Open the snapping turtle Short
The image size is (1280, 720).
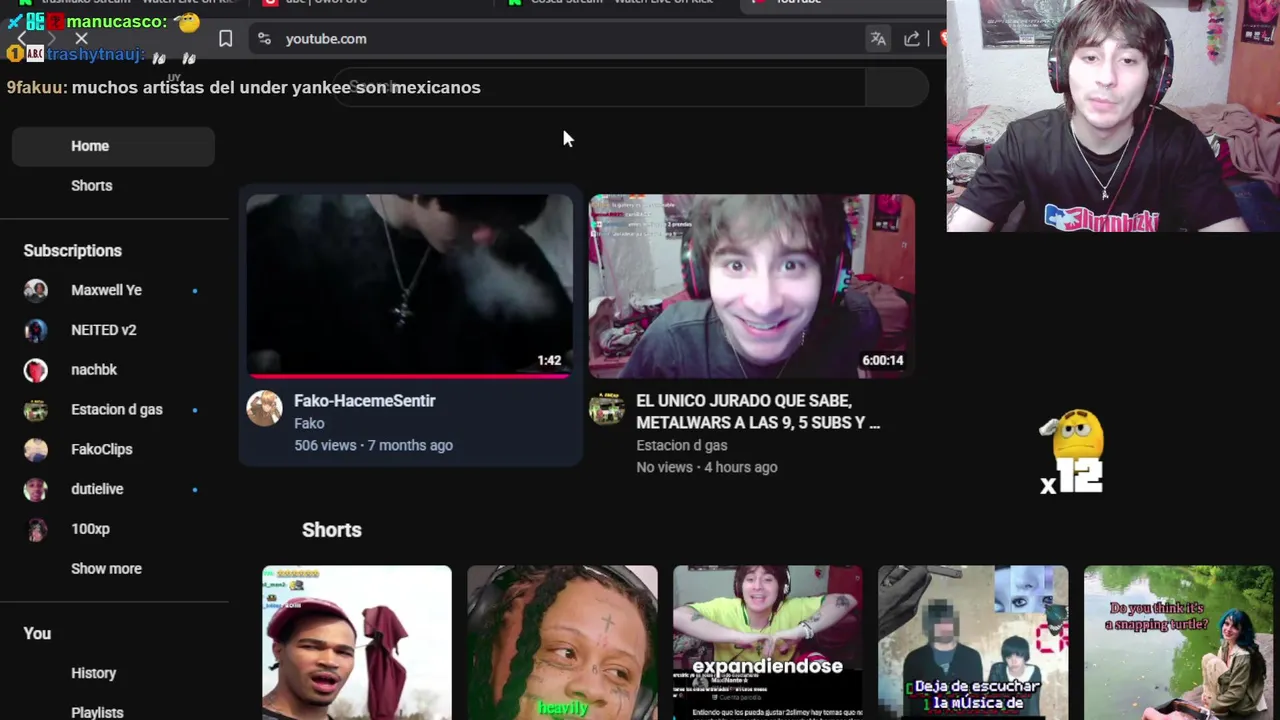1179,643
